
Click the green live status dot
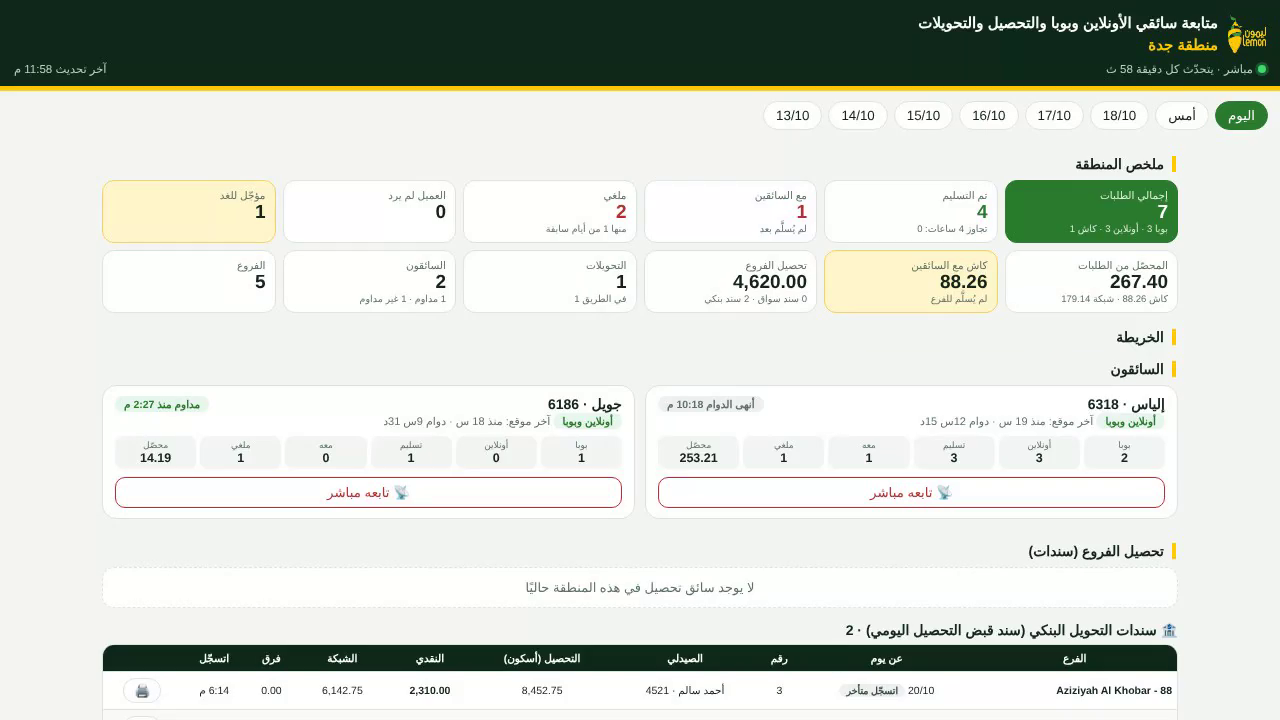pyautogui.click(x=1262, y=69)
